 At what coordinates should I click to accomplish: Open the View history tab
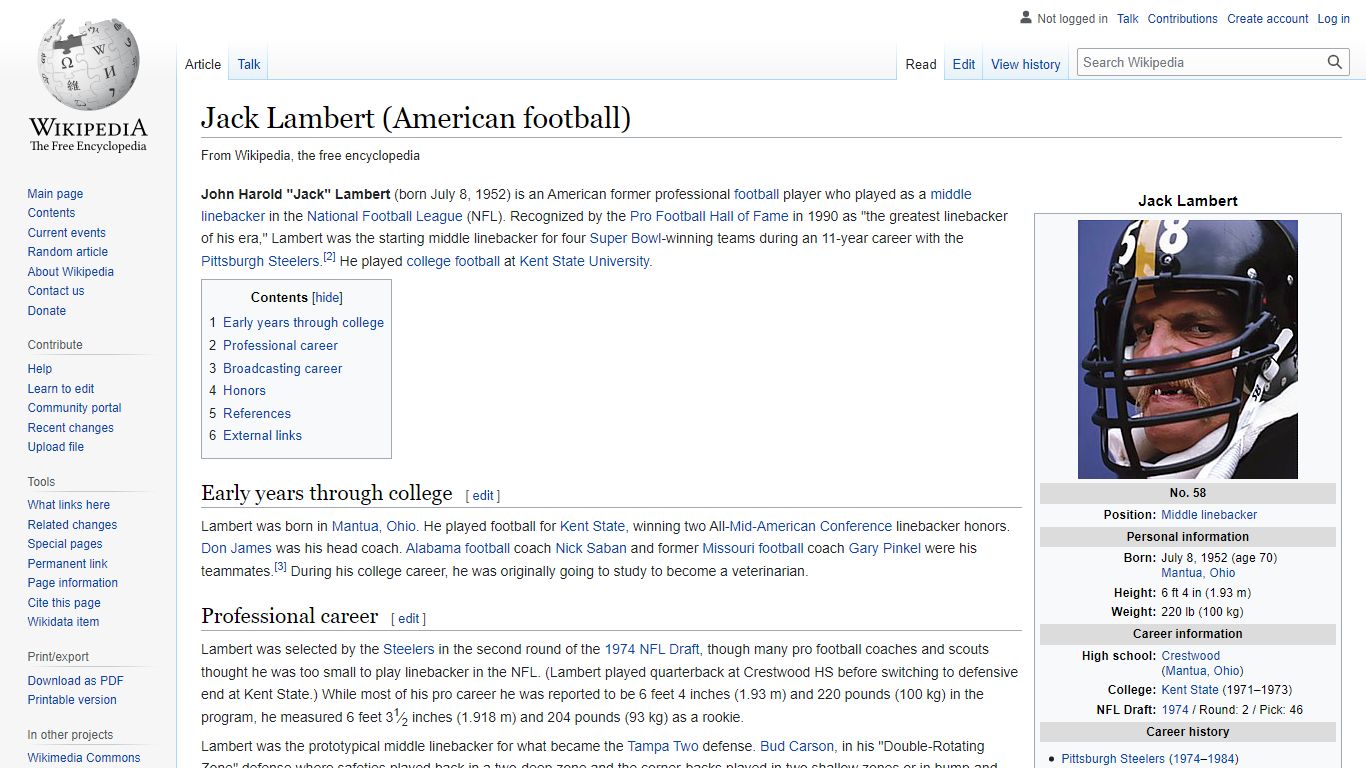click(1026, 64)
